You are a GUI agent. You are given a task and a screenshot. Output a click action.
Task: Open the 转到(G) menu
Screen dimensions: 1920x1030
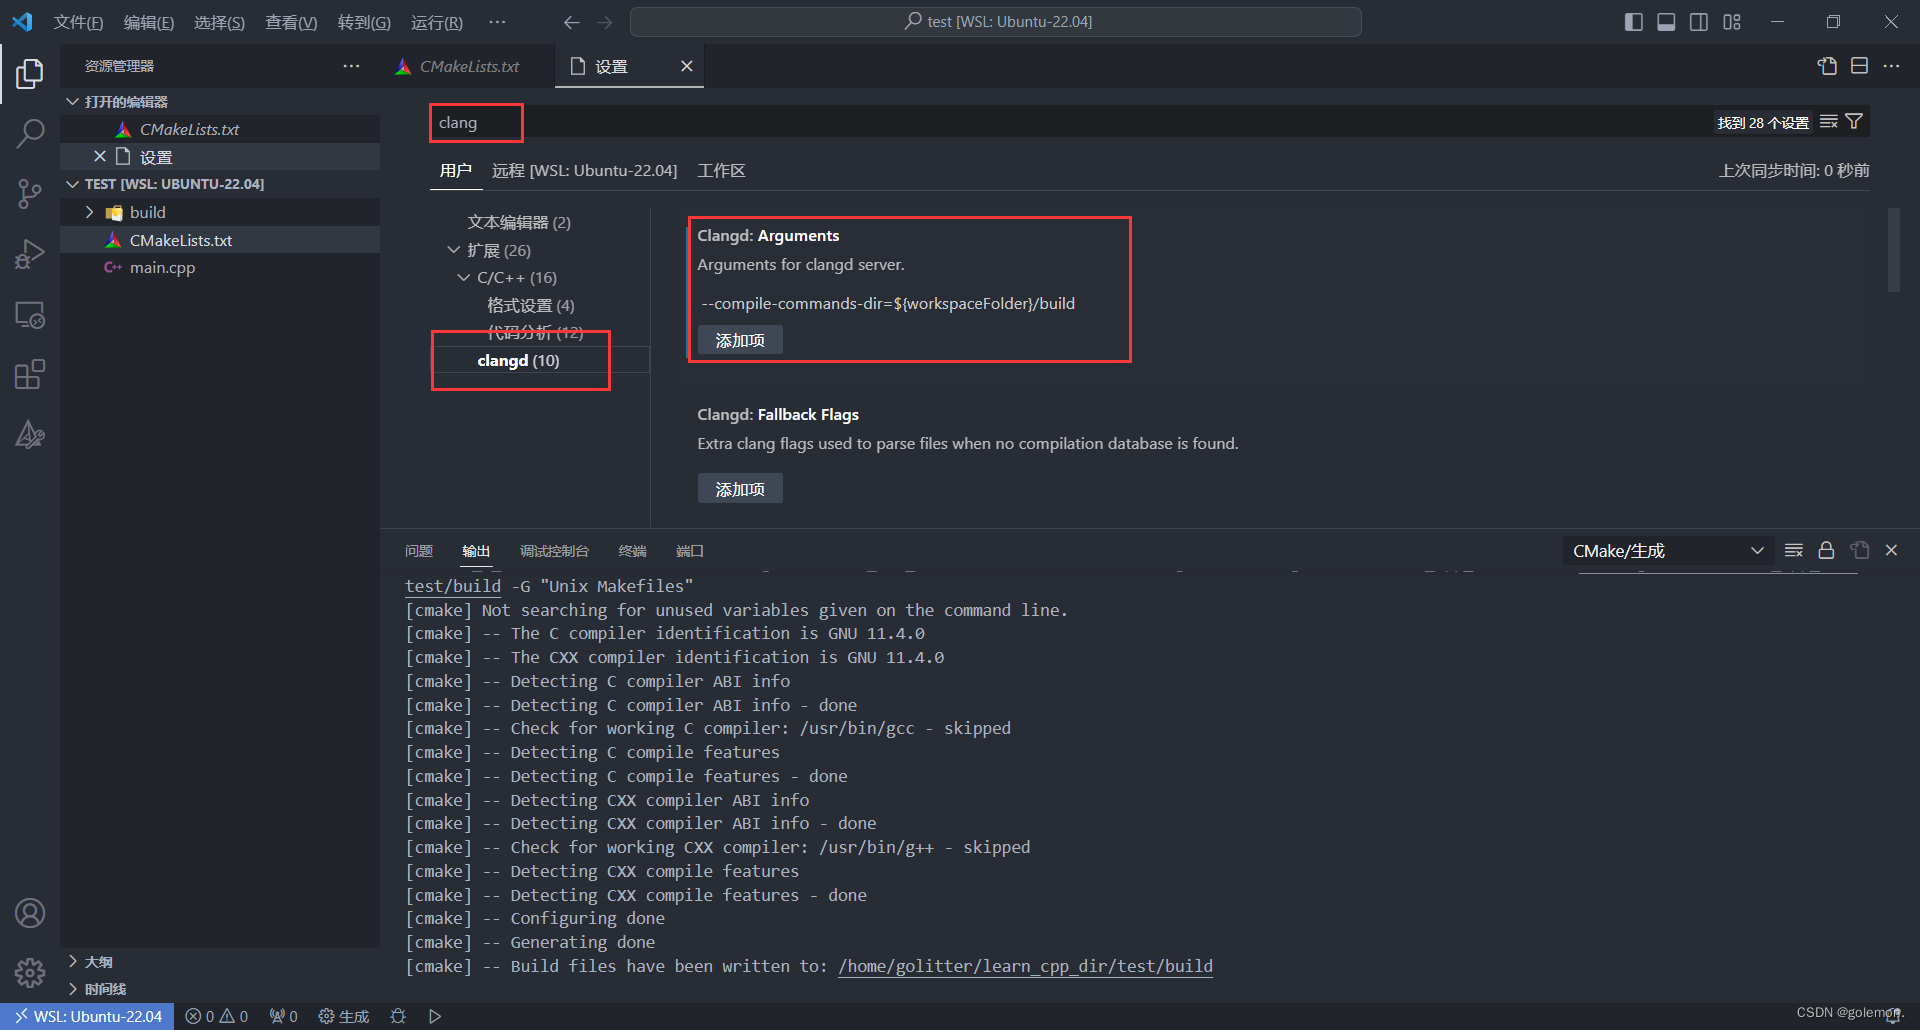click(x=364, y=22)
